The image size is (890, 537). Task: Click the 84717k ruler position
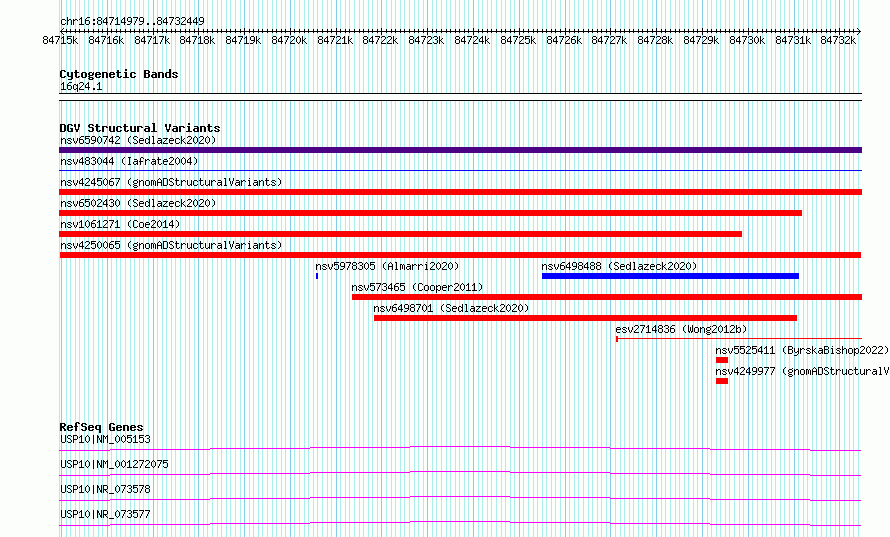(x=152, y=40)
